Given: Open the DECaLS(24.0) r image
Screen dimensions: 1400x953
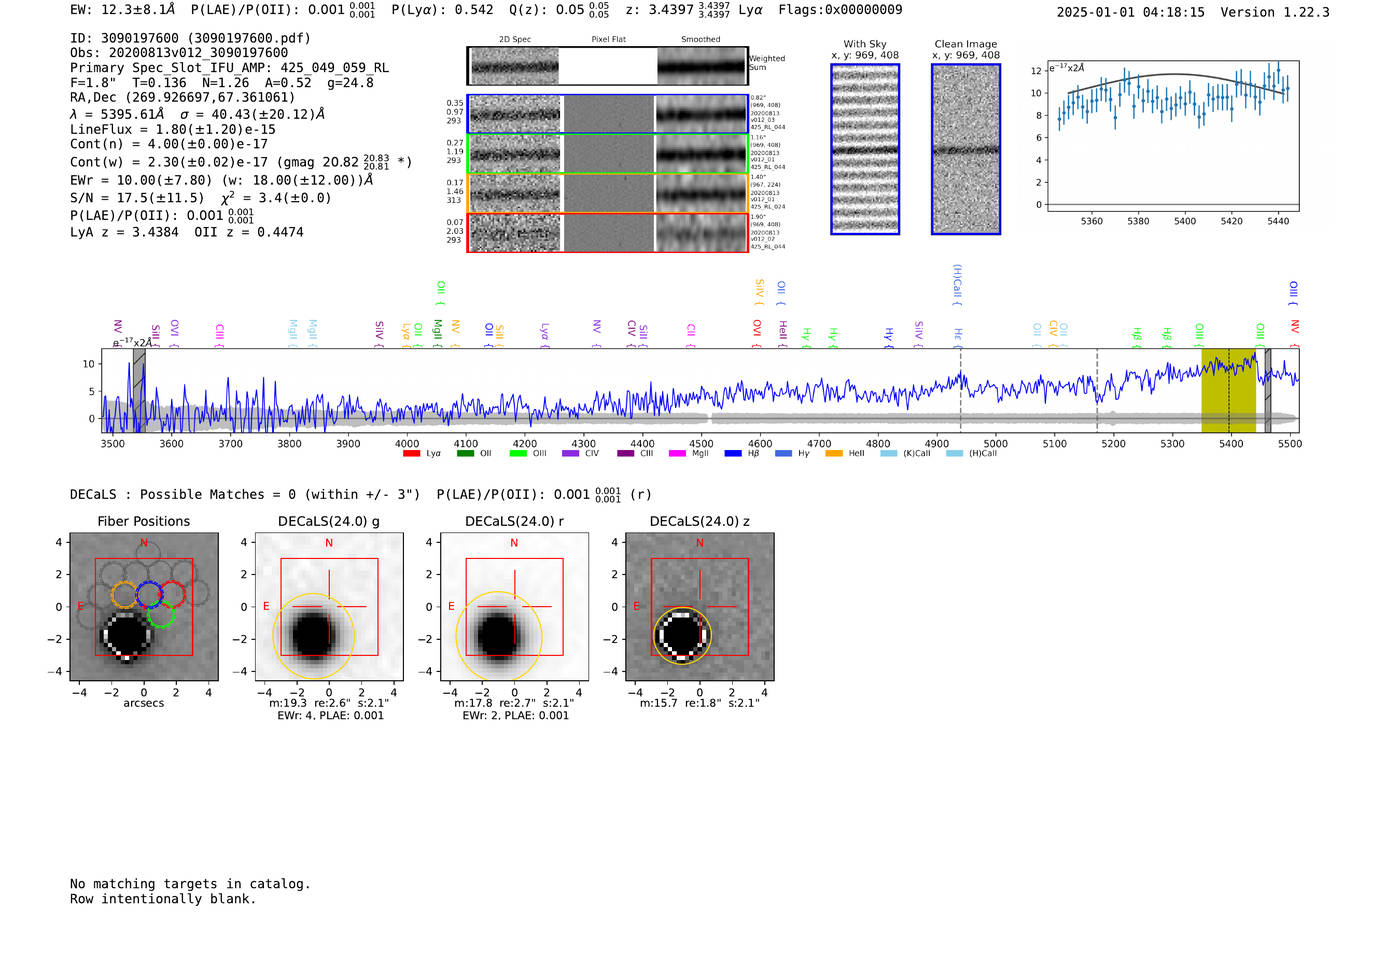Looking at the screenshot, I should (x=514, y=607).
